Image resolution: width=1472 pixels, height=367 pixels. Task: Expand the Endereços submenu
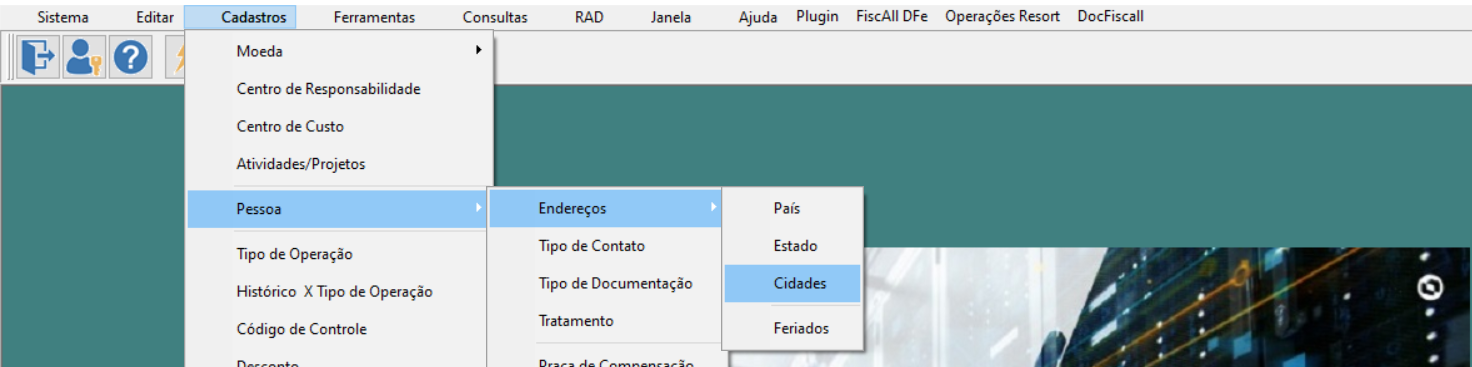coord(605,209)
